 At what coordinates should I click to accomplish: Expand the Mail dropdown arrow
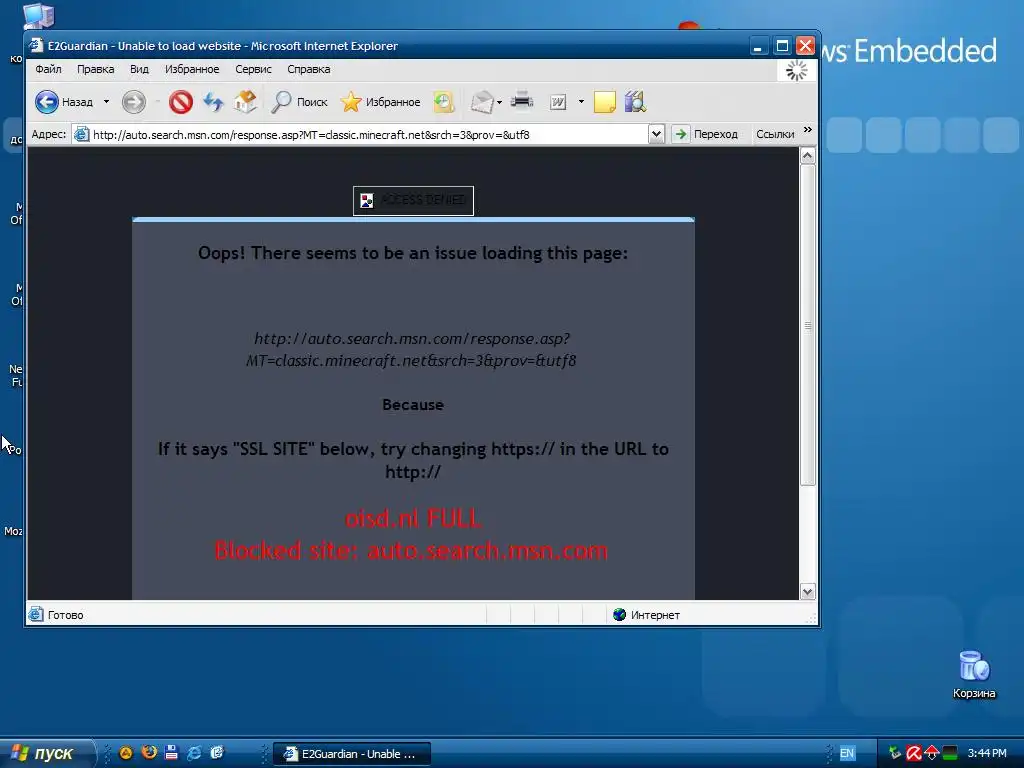click(x=500, y=102)
